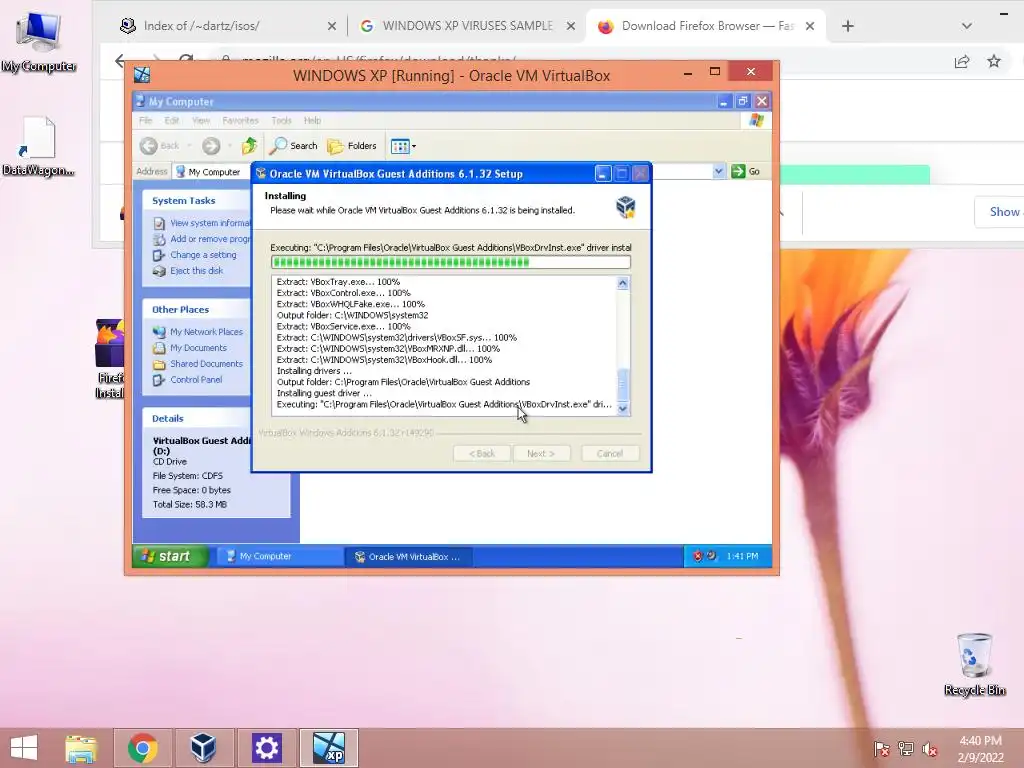Open Google Chrome from host taskbar
The width and height of the screenshot is (1024, 768).
[142, 748]
